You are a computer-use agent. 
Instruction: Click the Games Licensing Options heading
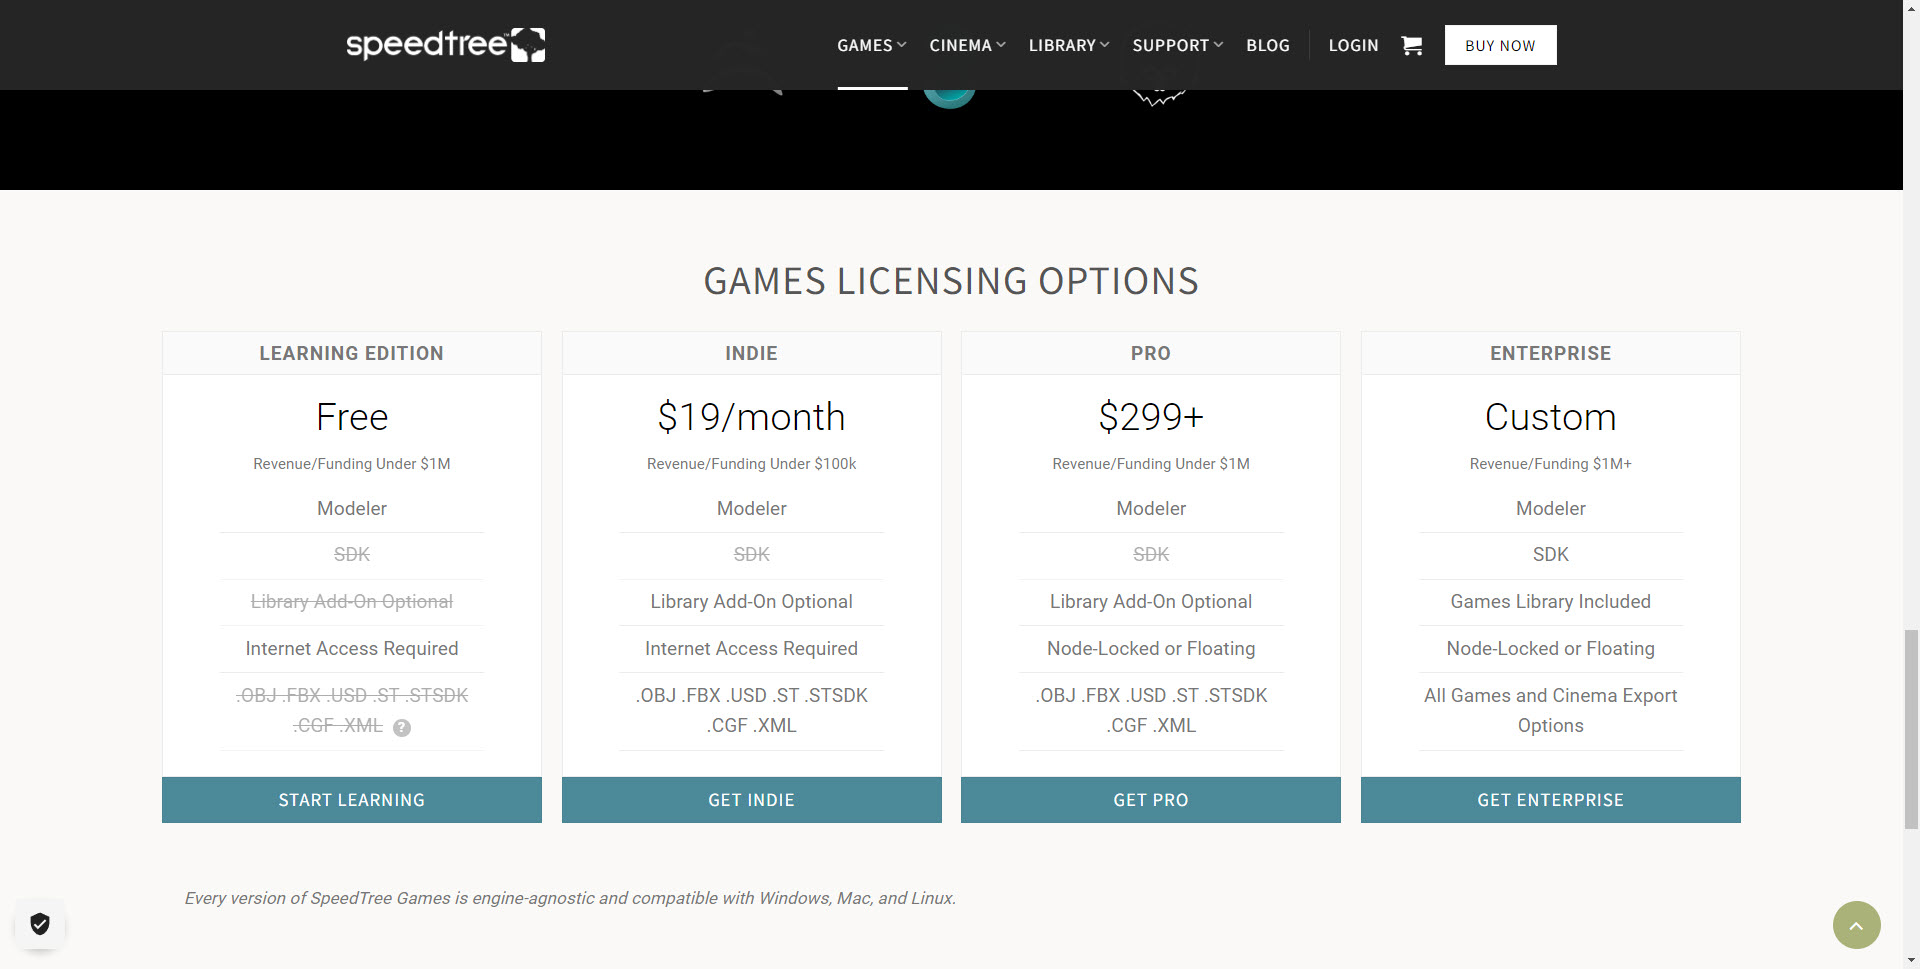tap(951, 281)
